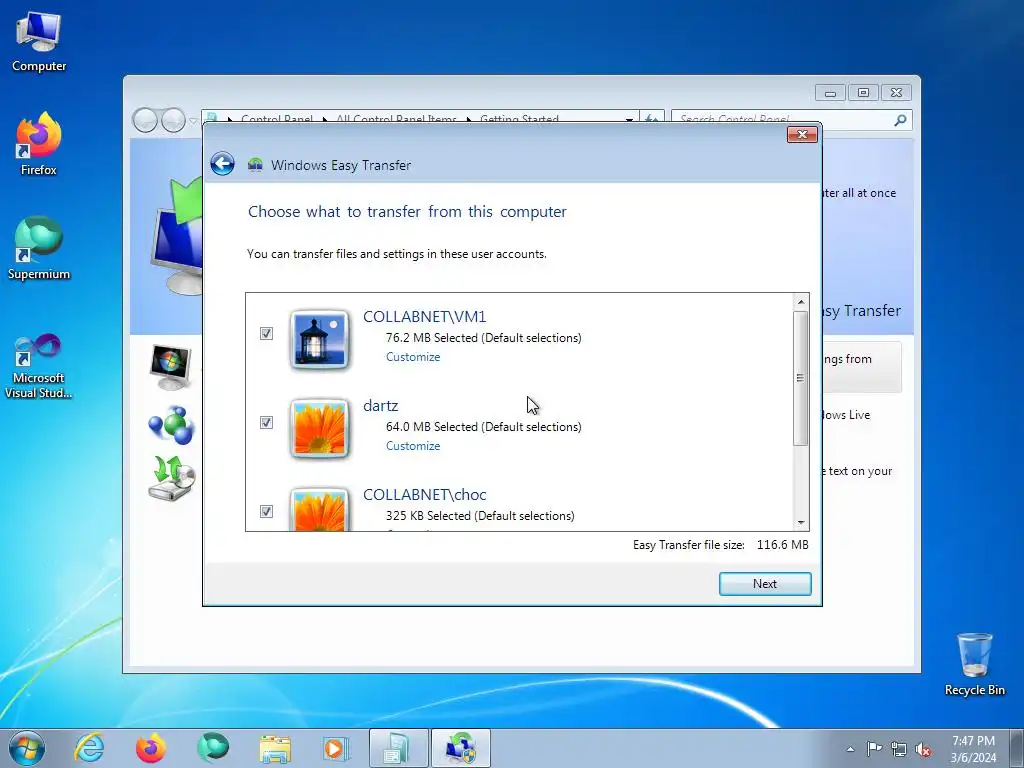This screenshot has height=768, width=1024.
Task: Uncheck the dartz account checkbox
Action: pyautogui.click(x=266, y=423)
